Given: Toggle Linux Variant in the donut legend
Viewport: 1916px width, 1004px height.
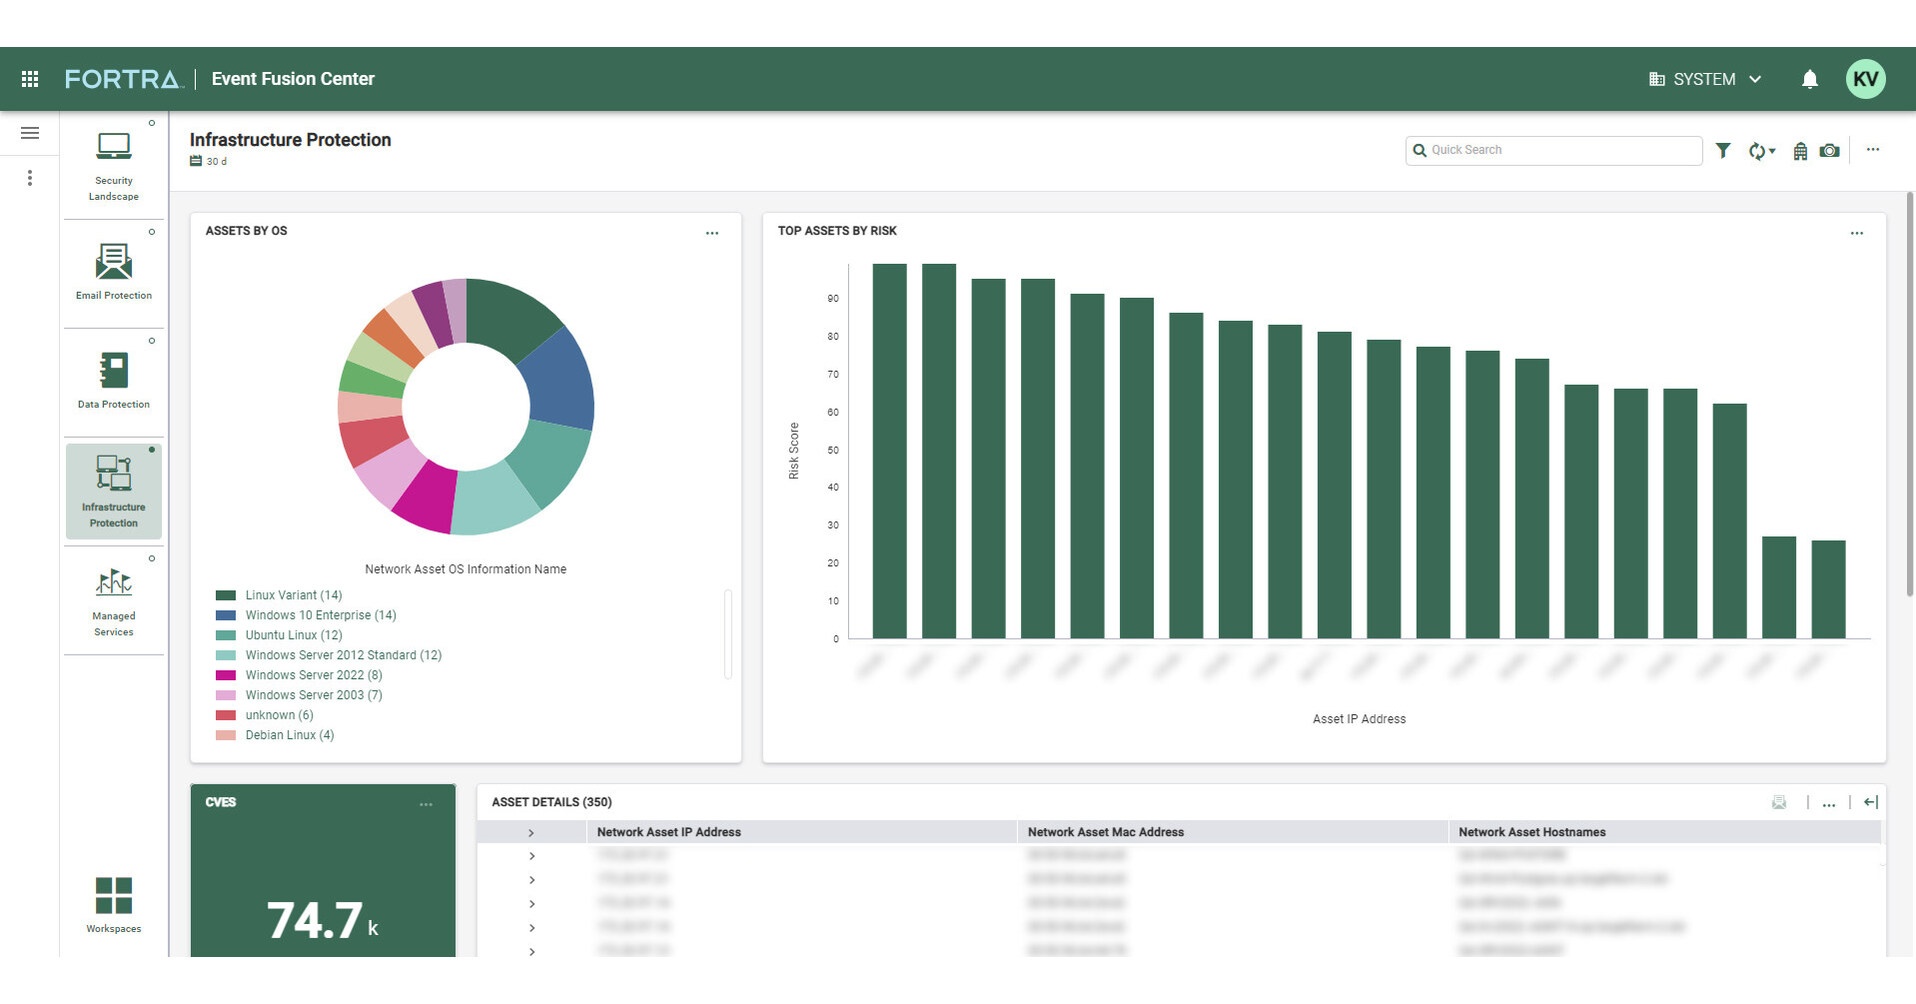Looking at the screenshot, I should pos(293,595).
